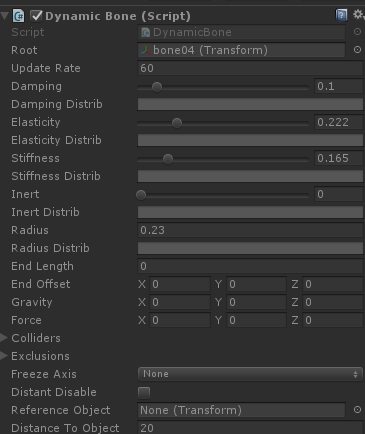
Task: Expand the Exclusions list
Action: [x=4, y=356]
